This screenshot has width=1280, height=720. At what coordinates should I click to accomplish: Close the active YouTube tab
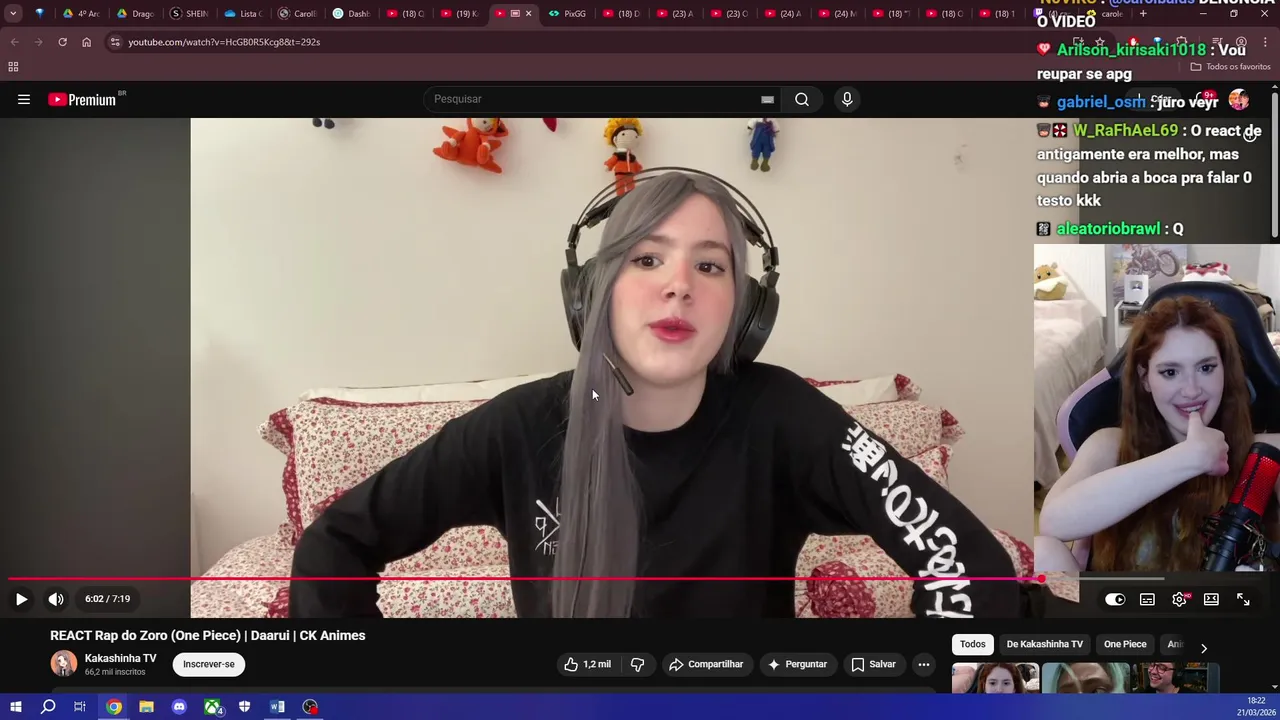pyautogui.click(x=528, y=14)
